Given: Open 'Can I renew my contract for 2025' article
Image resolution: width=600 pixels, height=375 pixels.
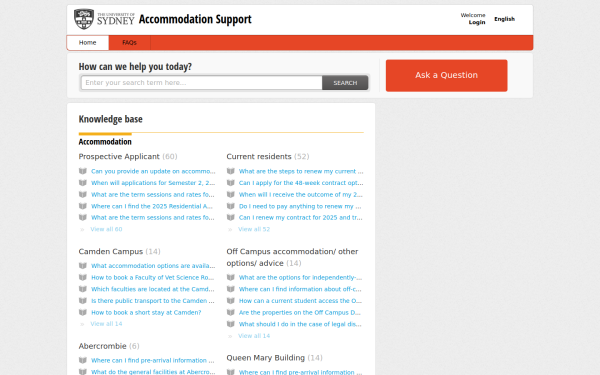Looking at the screenshot, I should coord(301,217).
